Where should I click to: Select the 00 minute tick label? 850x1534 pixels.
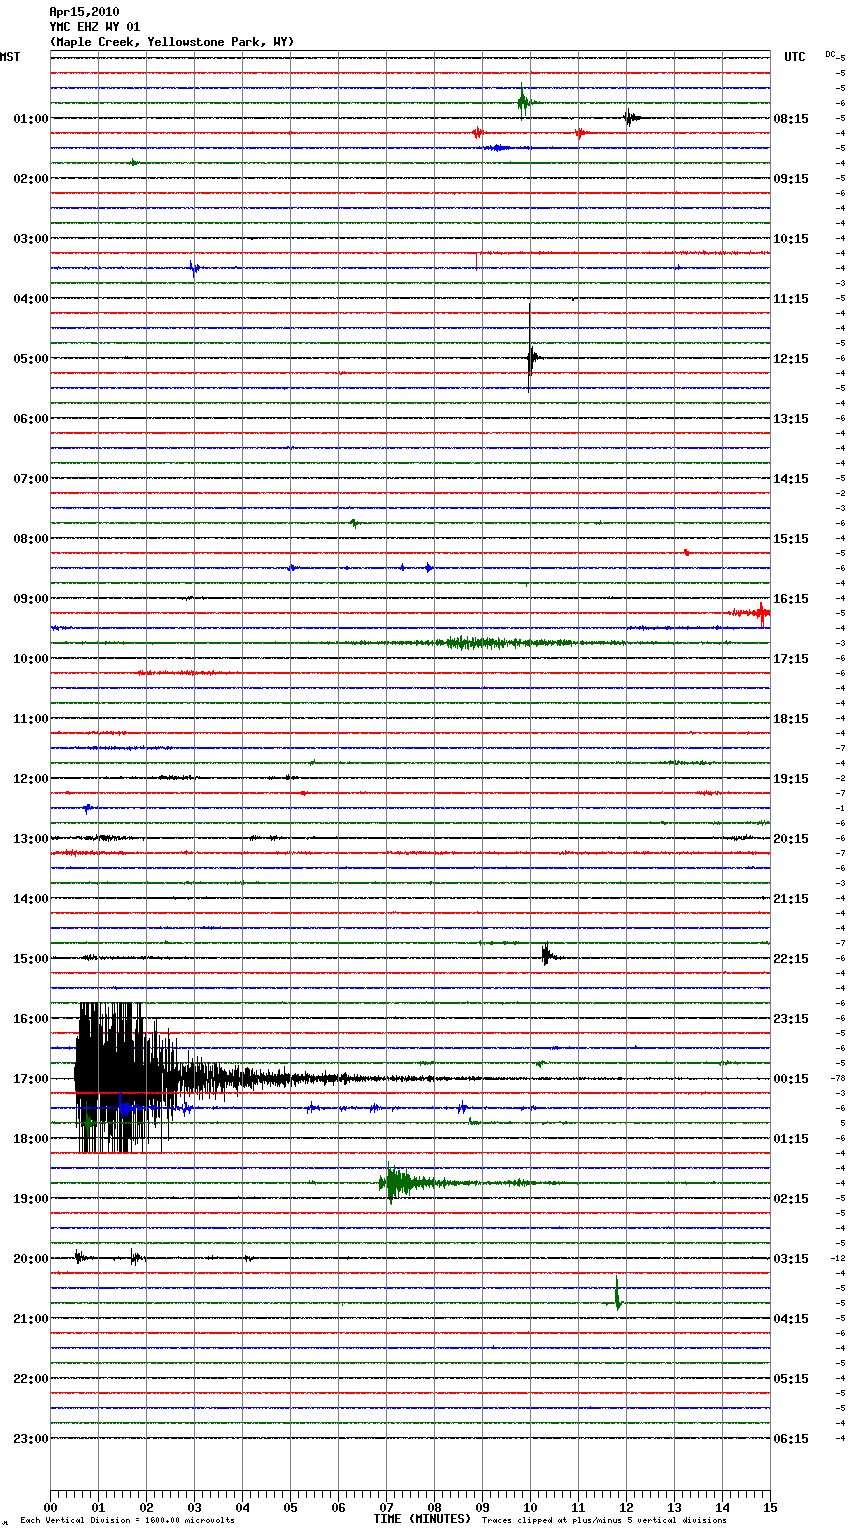coord(50,1507)
